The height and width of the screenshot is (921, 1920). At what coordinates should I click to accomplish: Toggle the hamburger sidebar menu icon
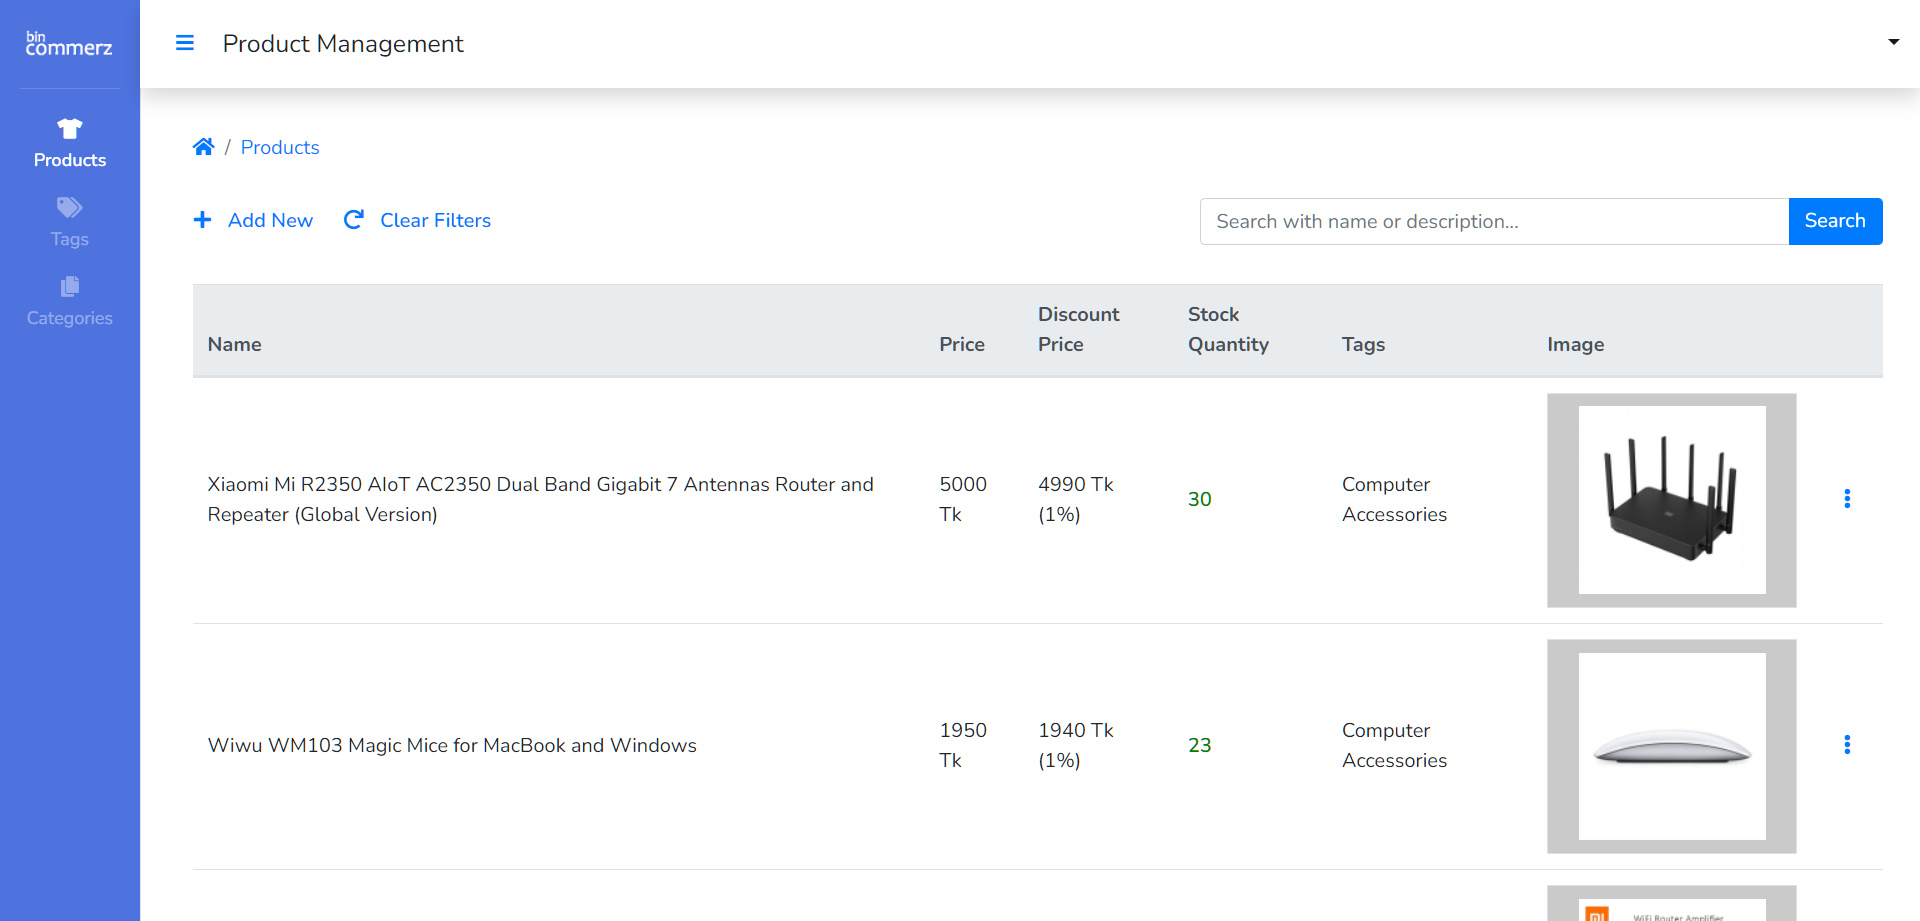click(x=185, y=43)
